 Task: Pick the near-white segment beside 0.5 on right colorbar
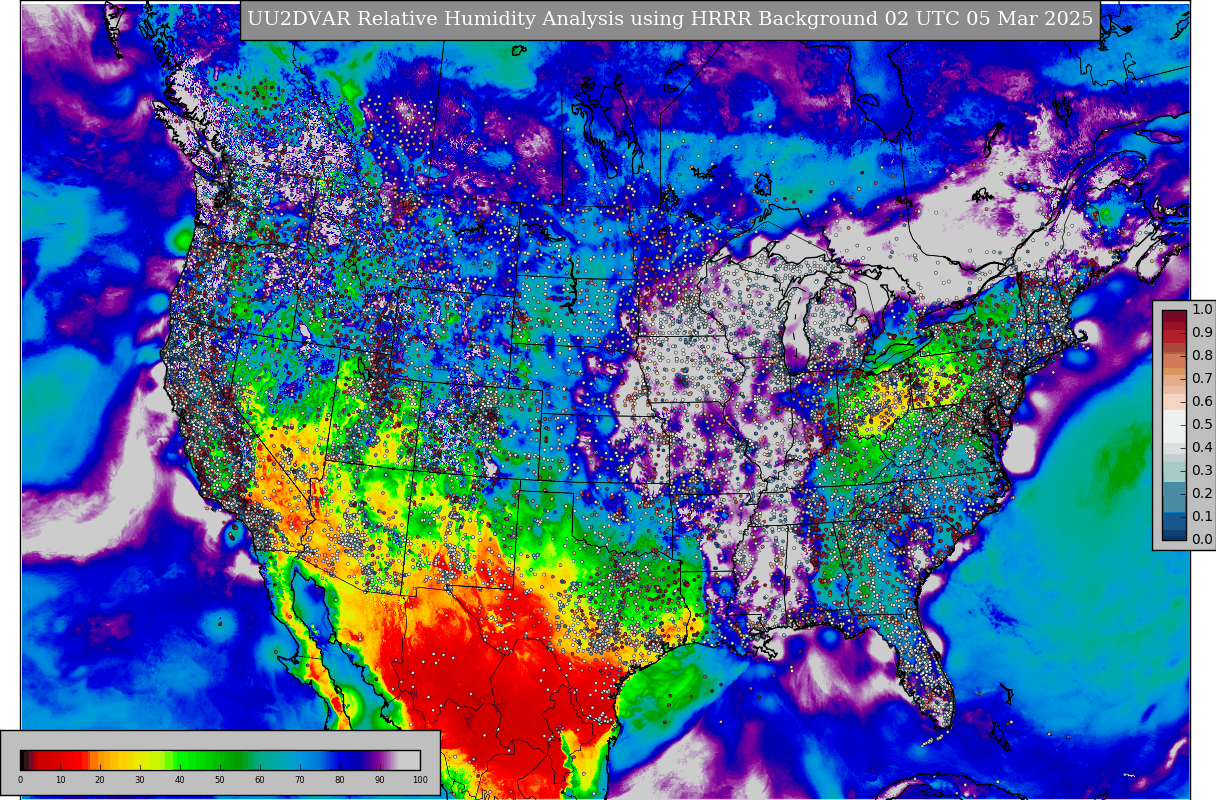[x=1174, y=425]
